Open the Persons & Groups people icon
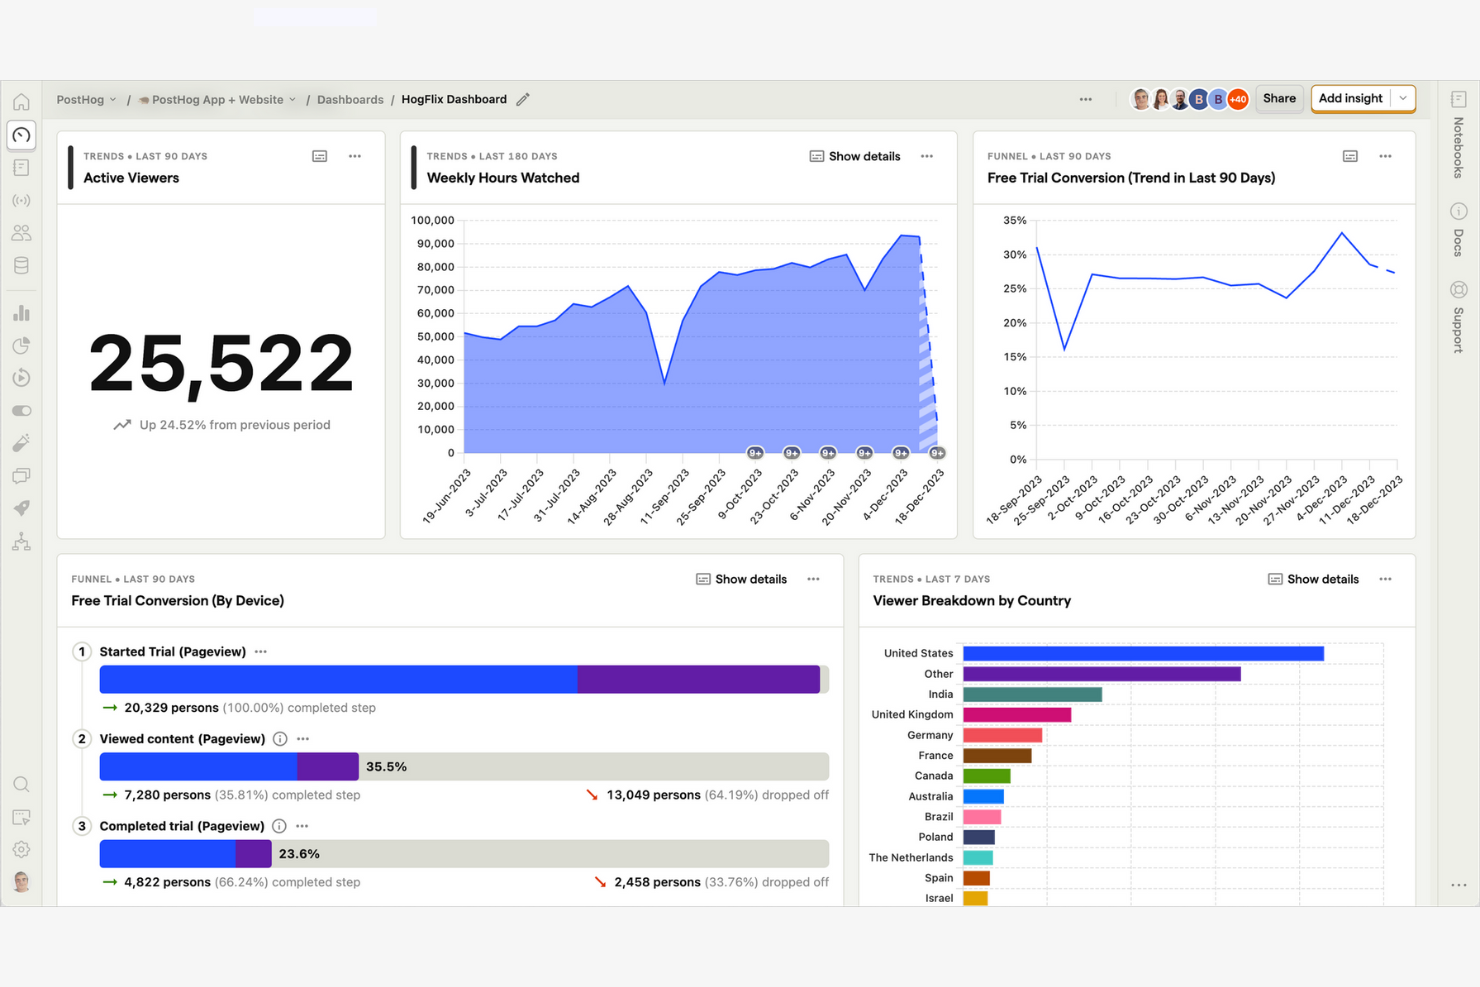This screenshot has width=1480, height=987. point(21,232)
